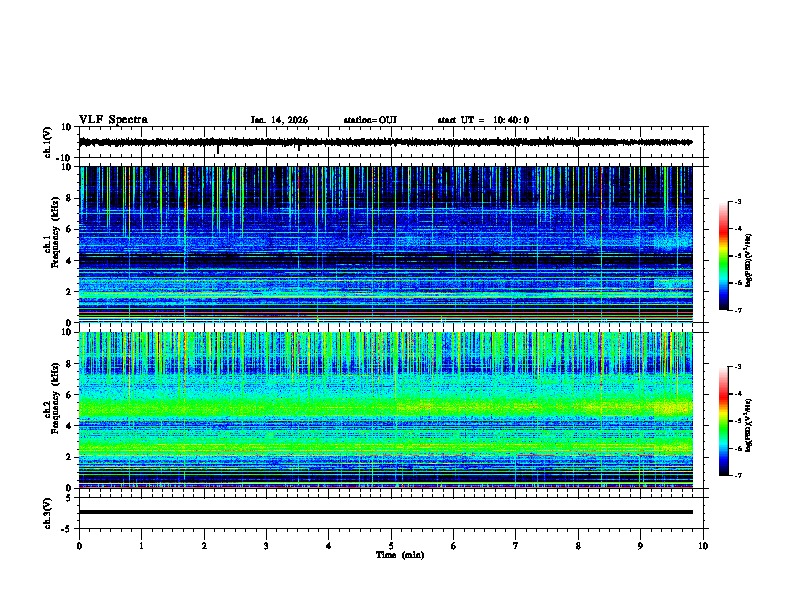This screenshot has height=612, width=792.
Task: Click the "-3" label on ch.1 colorbar
Action: tap(737, 201)
